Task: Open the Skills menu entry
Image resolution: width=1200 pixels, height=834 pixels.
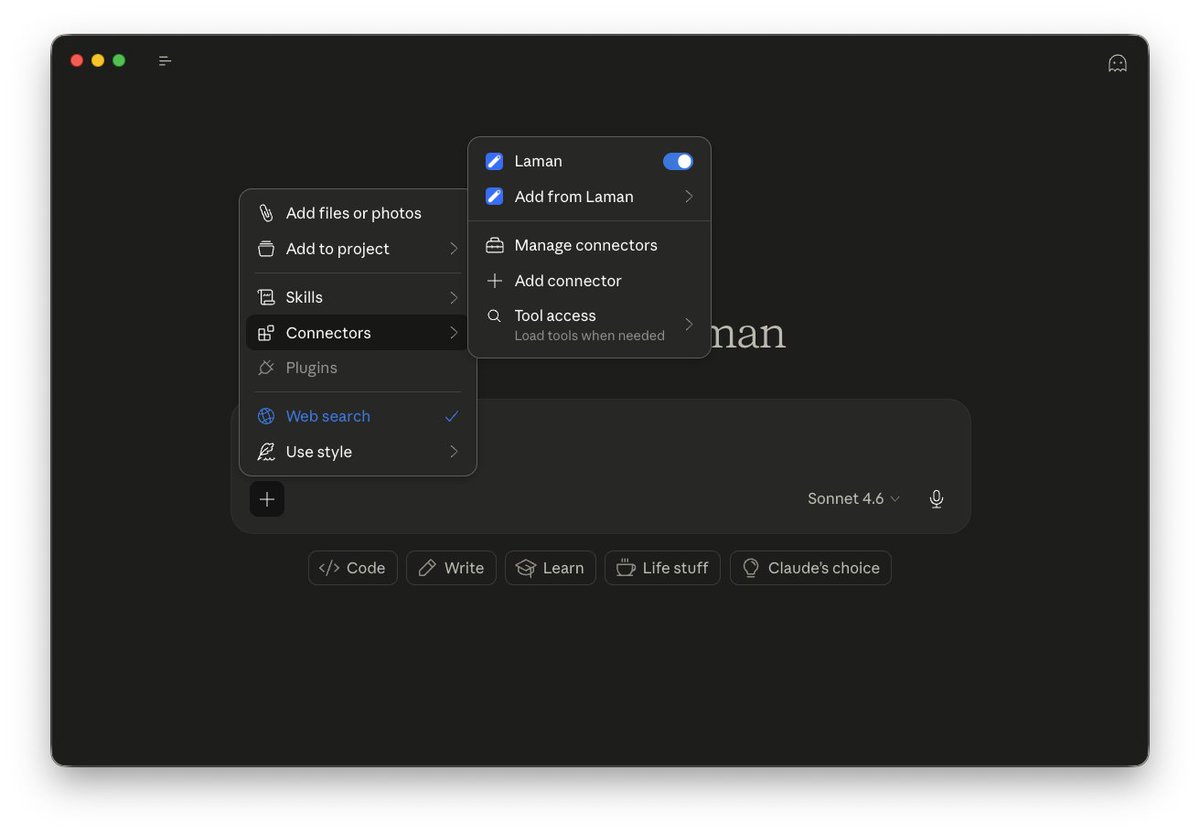Action: (x=358, y=297)
